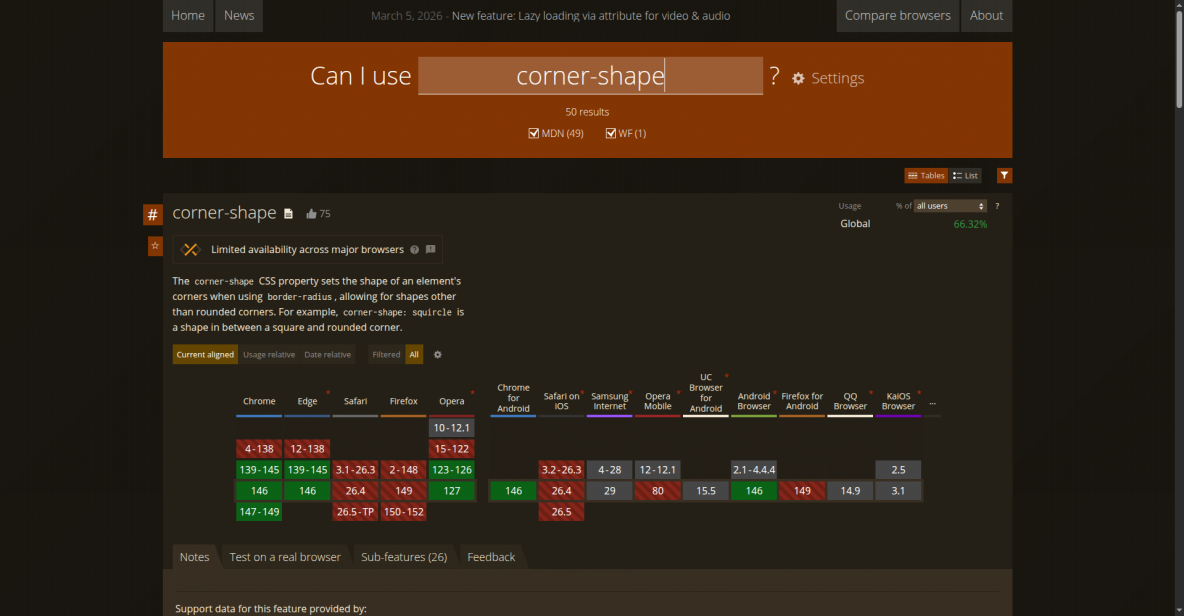Select Current aligned view mode
This screenshot has height=616, width=1184.
pos(205,355)
